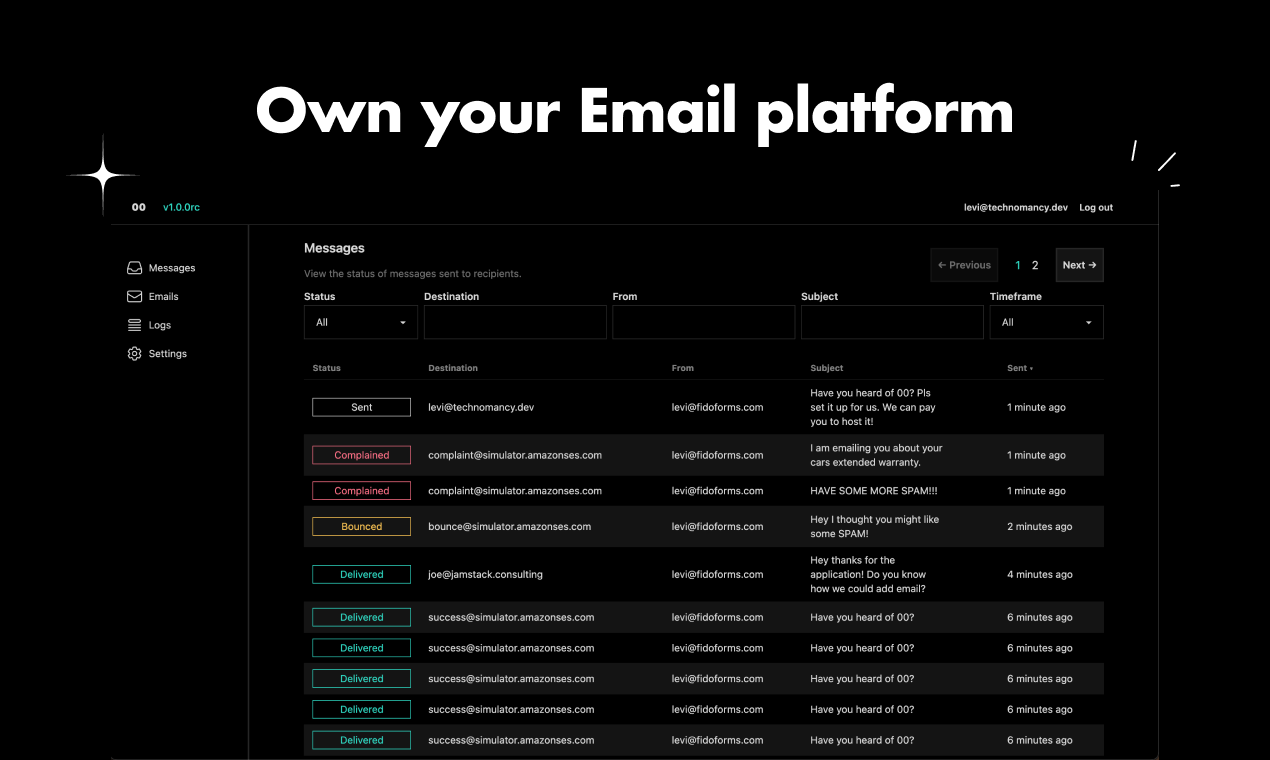Focus the Destination filter field
The width and height of the screenshot is (1270, 760).
coord(515,322)
